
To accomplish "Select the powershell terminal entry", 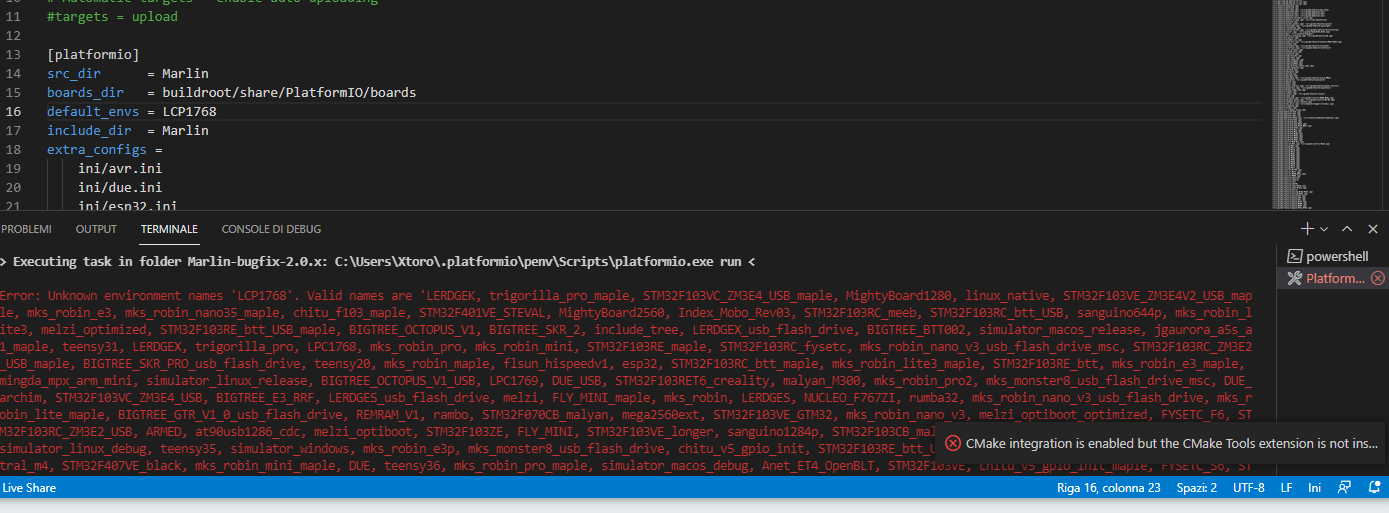I will [1333, 256].
